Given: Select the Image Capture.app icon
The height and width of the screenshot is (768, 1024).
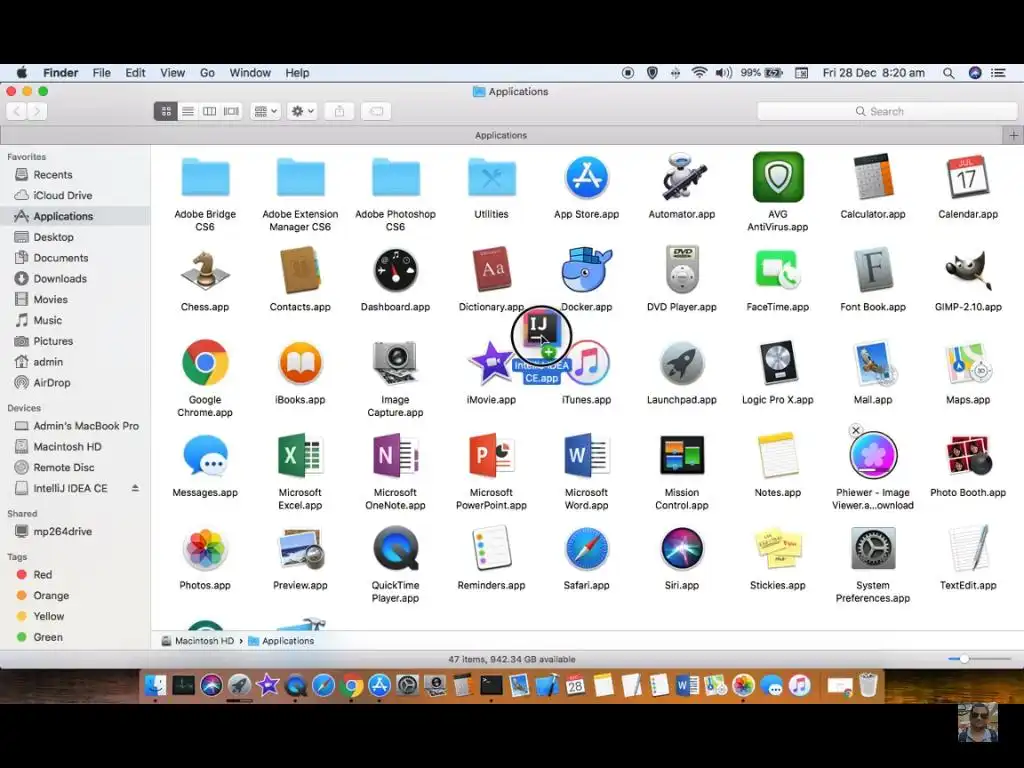Looking at the screenshot, I should (395, 362).
